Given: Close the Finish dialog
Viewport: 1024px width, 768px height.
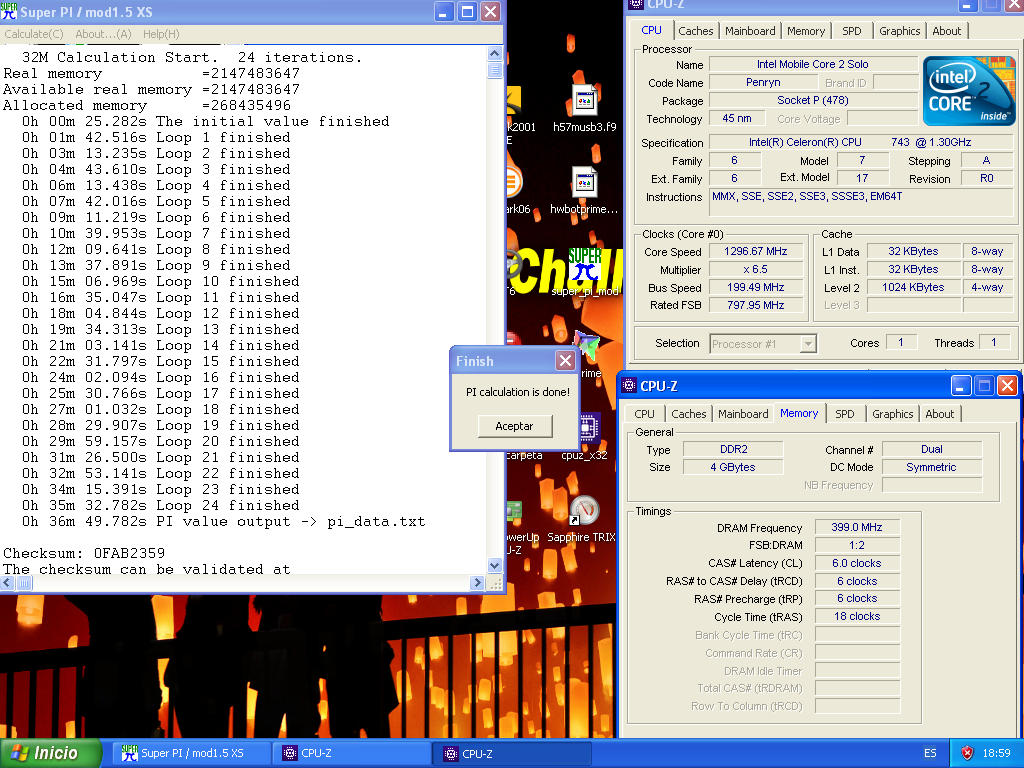Looking at the screenshot, I should [x=565, y=360].
